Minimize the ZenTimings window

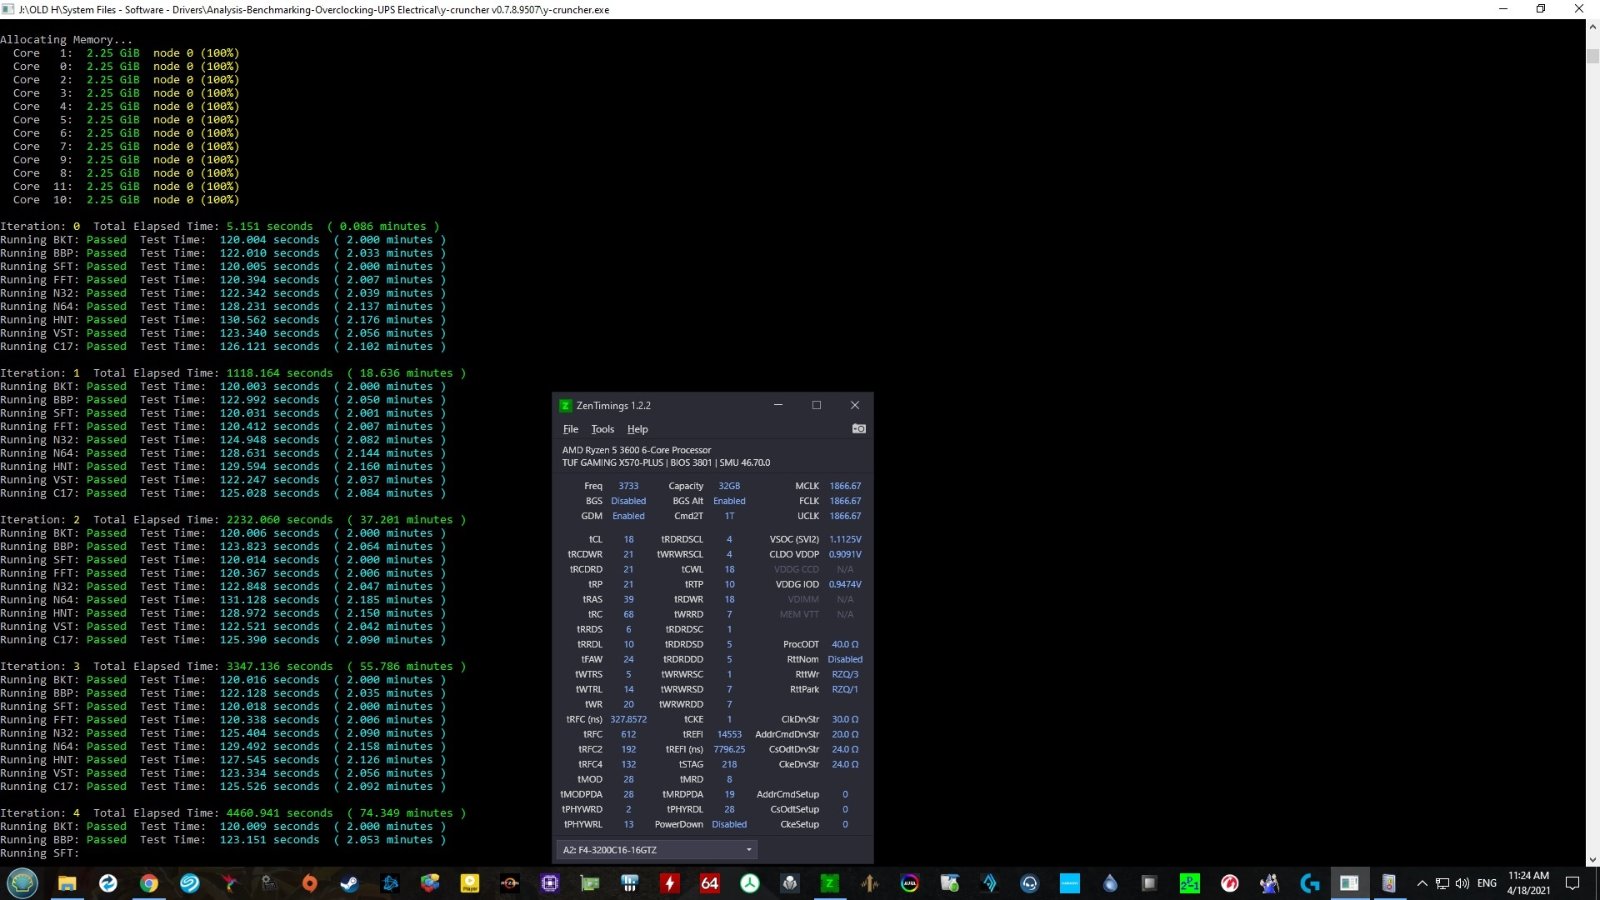(778, 405)
